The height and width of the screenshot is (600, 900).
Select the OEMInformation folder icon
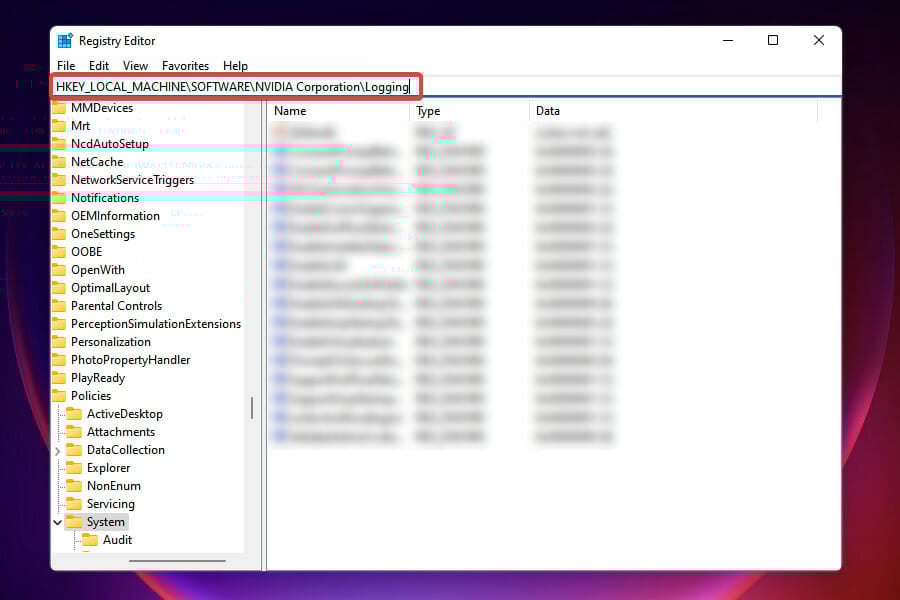59,216
